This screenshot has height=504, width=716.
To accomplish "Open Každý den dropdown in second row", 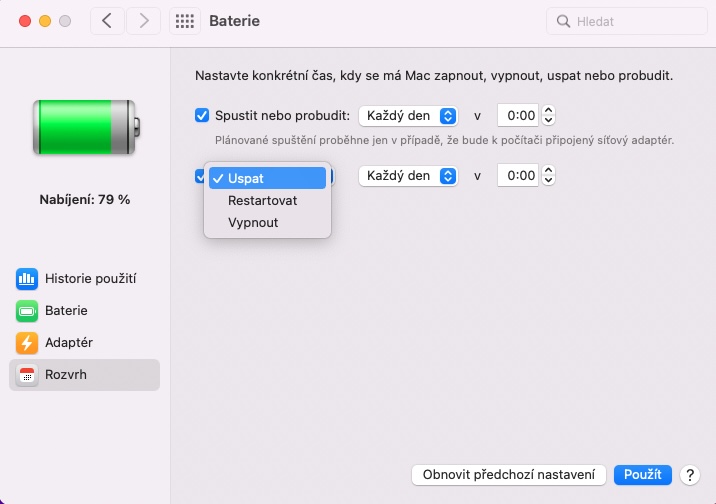I will click(408, 176).
